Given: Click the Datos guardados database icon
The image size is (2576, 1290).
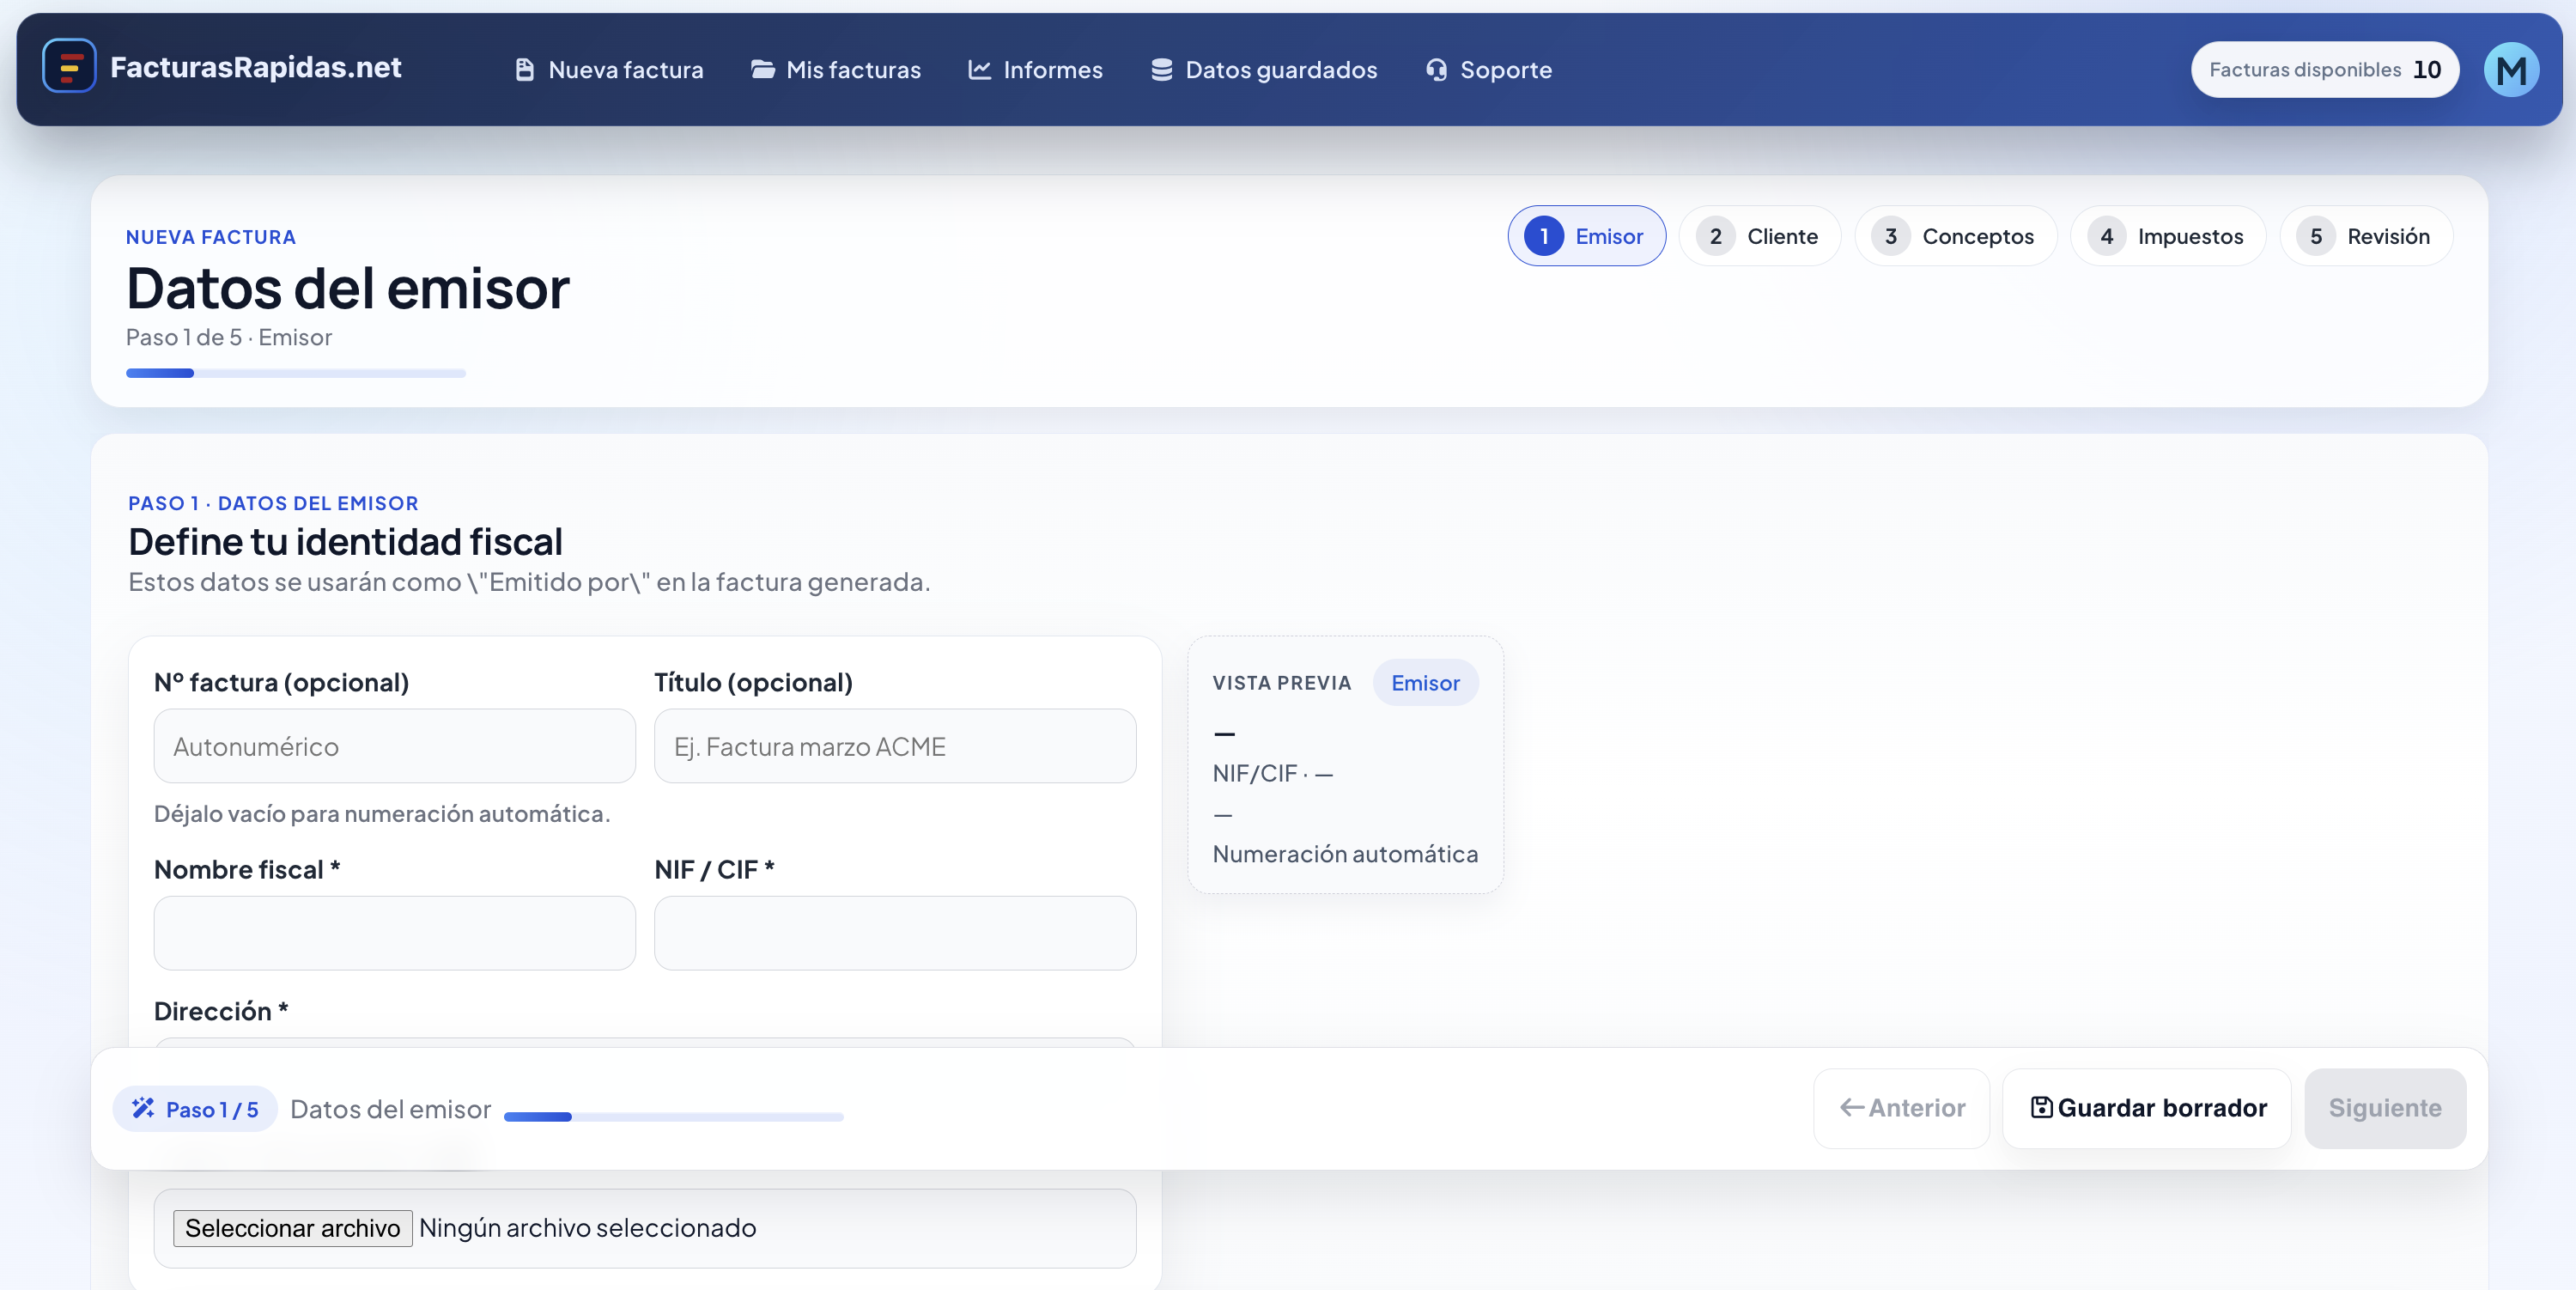Looking at the screenshot, I should coord(1161,70).
